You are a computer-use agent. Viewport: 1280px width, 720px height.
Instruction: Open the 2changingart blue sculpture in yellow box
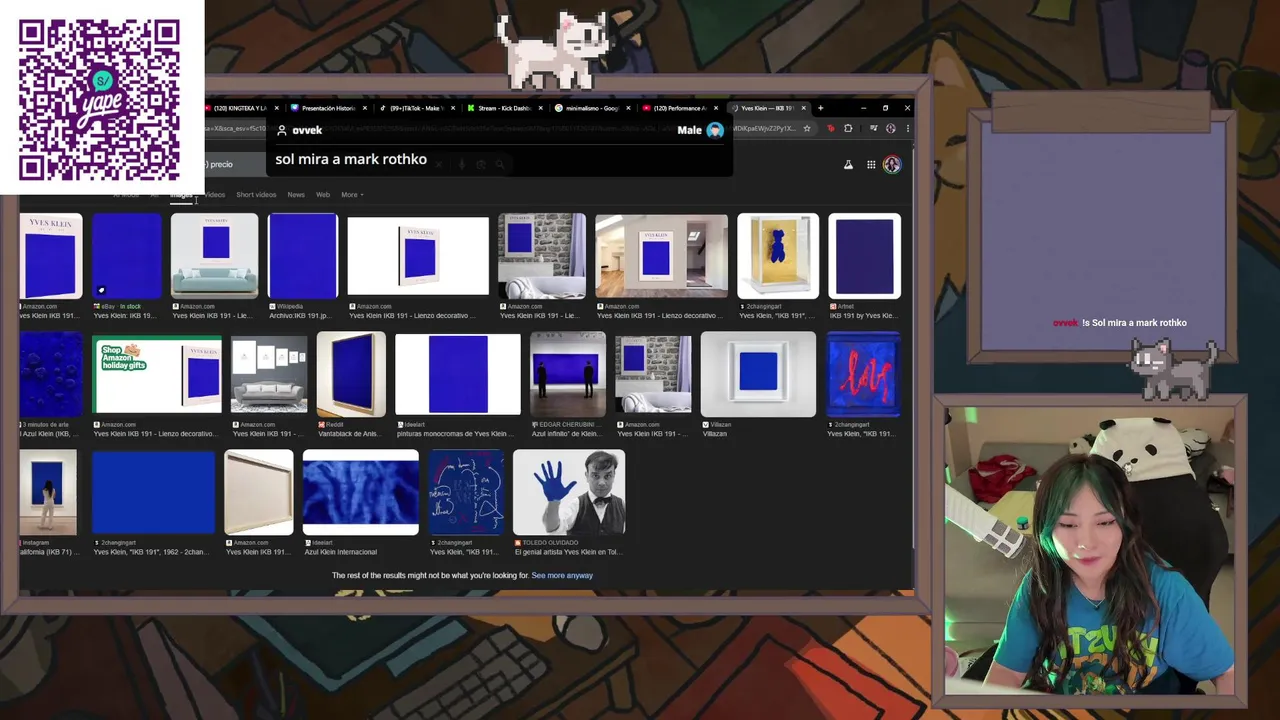778,256
